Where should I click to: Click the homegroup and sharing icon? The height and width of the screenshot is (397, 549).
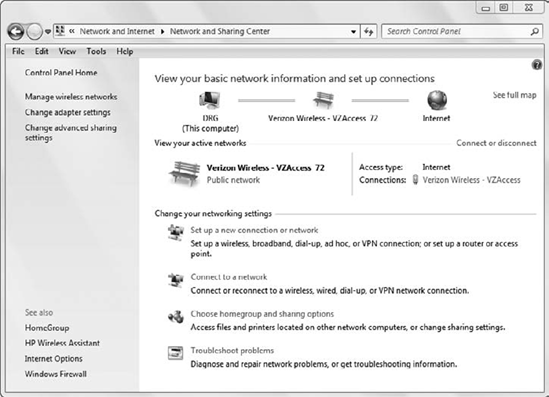[176, 316]
